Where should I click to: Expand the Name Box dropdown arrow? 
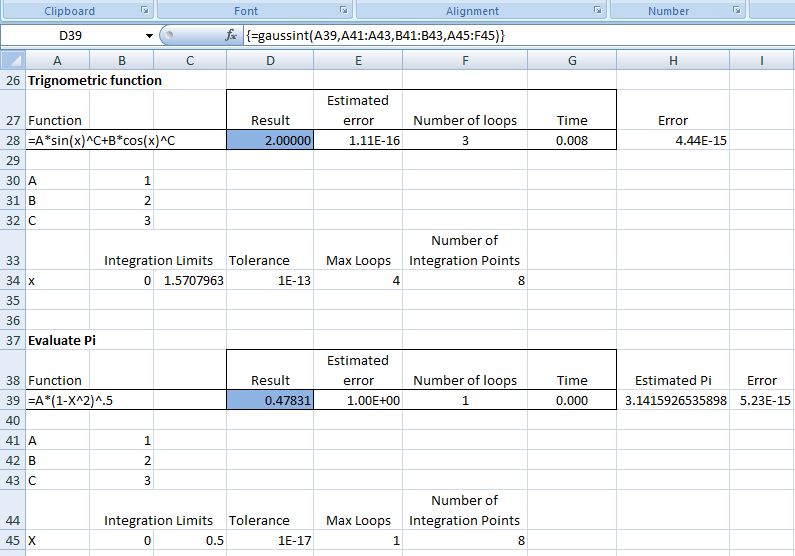click(x=150, y=36)
